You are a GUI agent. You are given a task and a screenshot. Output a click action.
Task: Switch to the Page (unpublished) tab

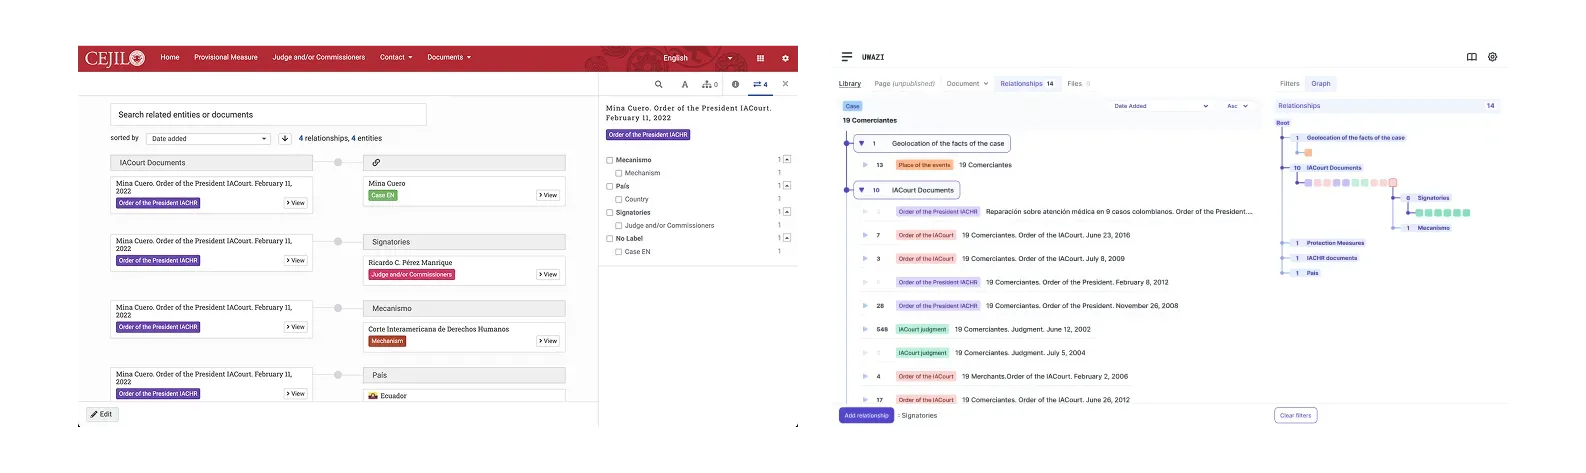pos(905,84)
